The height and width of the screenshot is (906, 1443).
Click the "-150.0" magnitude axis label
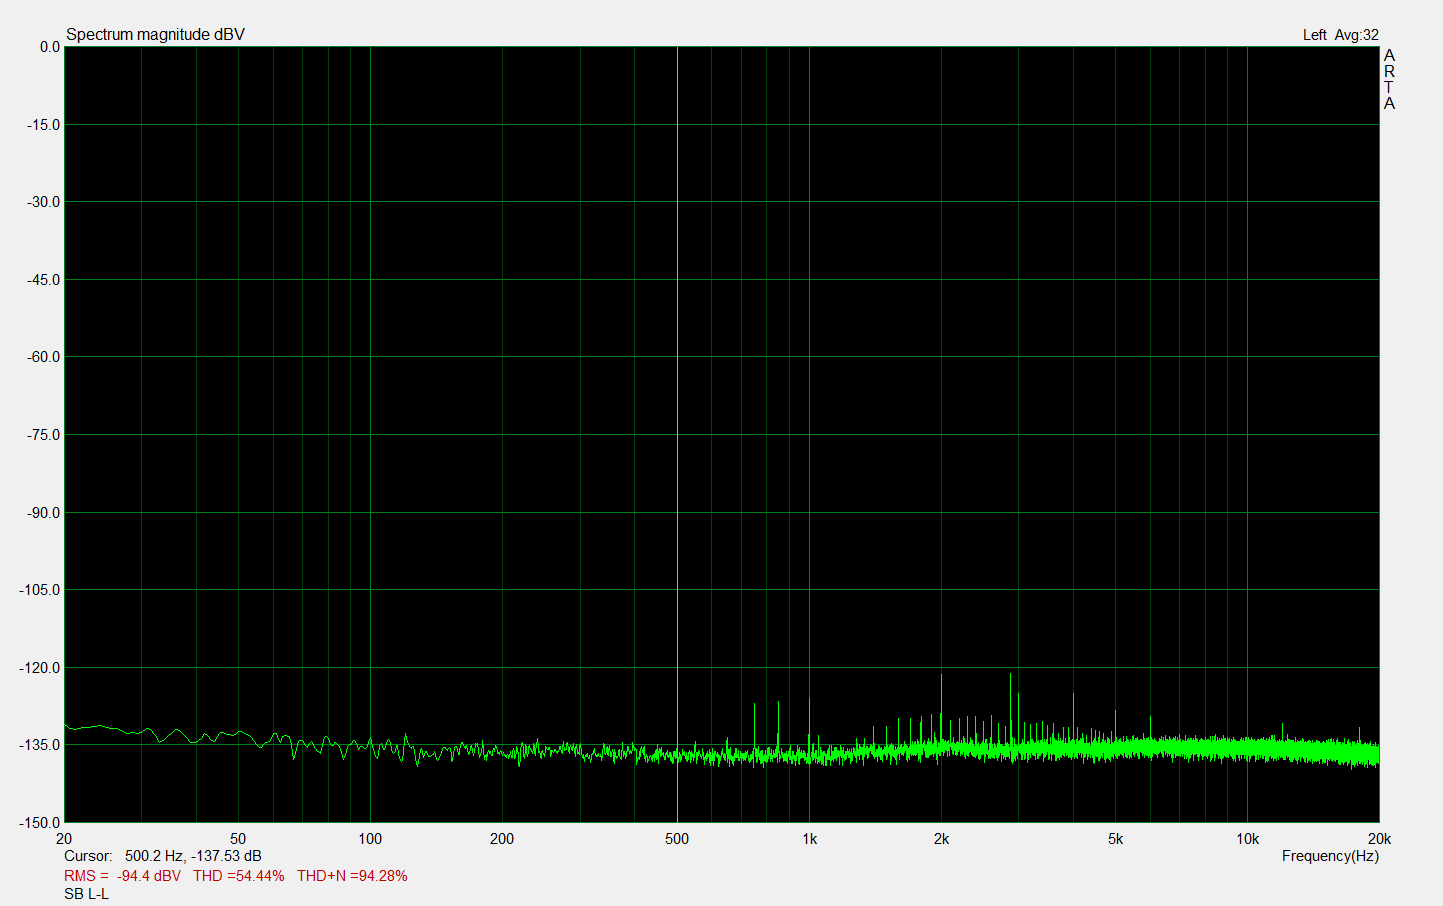coord(40,823)
